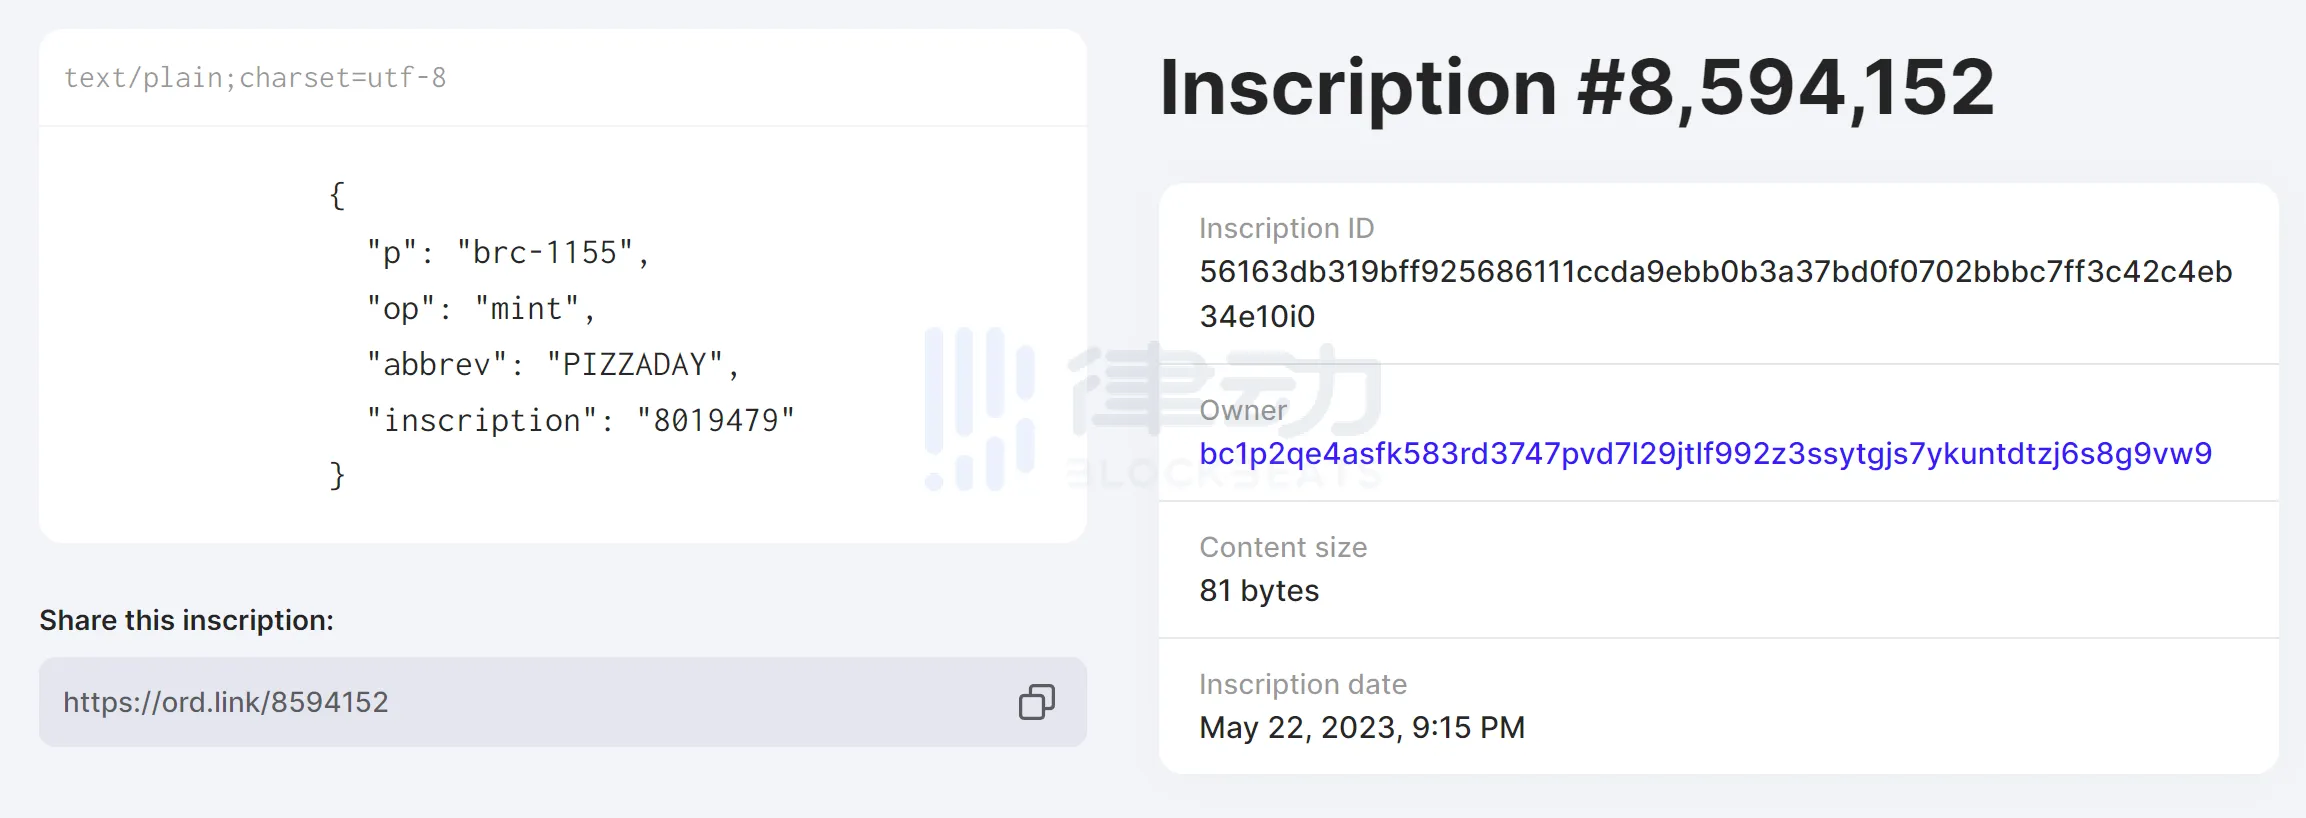2306x818 pixels.
Task: Click the "Inscription date" field label
Action: click(x=1303, y=684)
